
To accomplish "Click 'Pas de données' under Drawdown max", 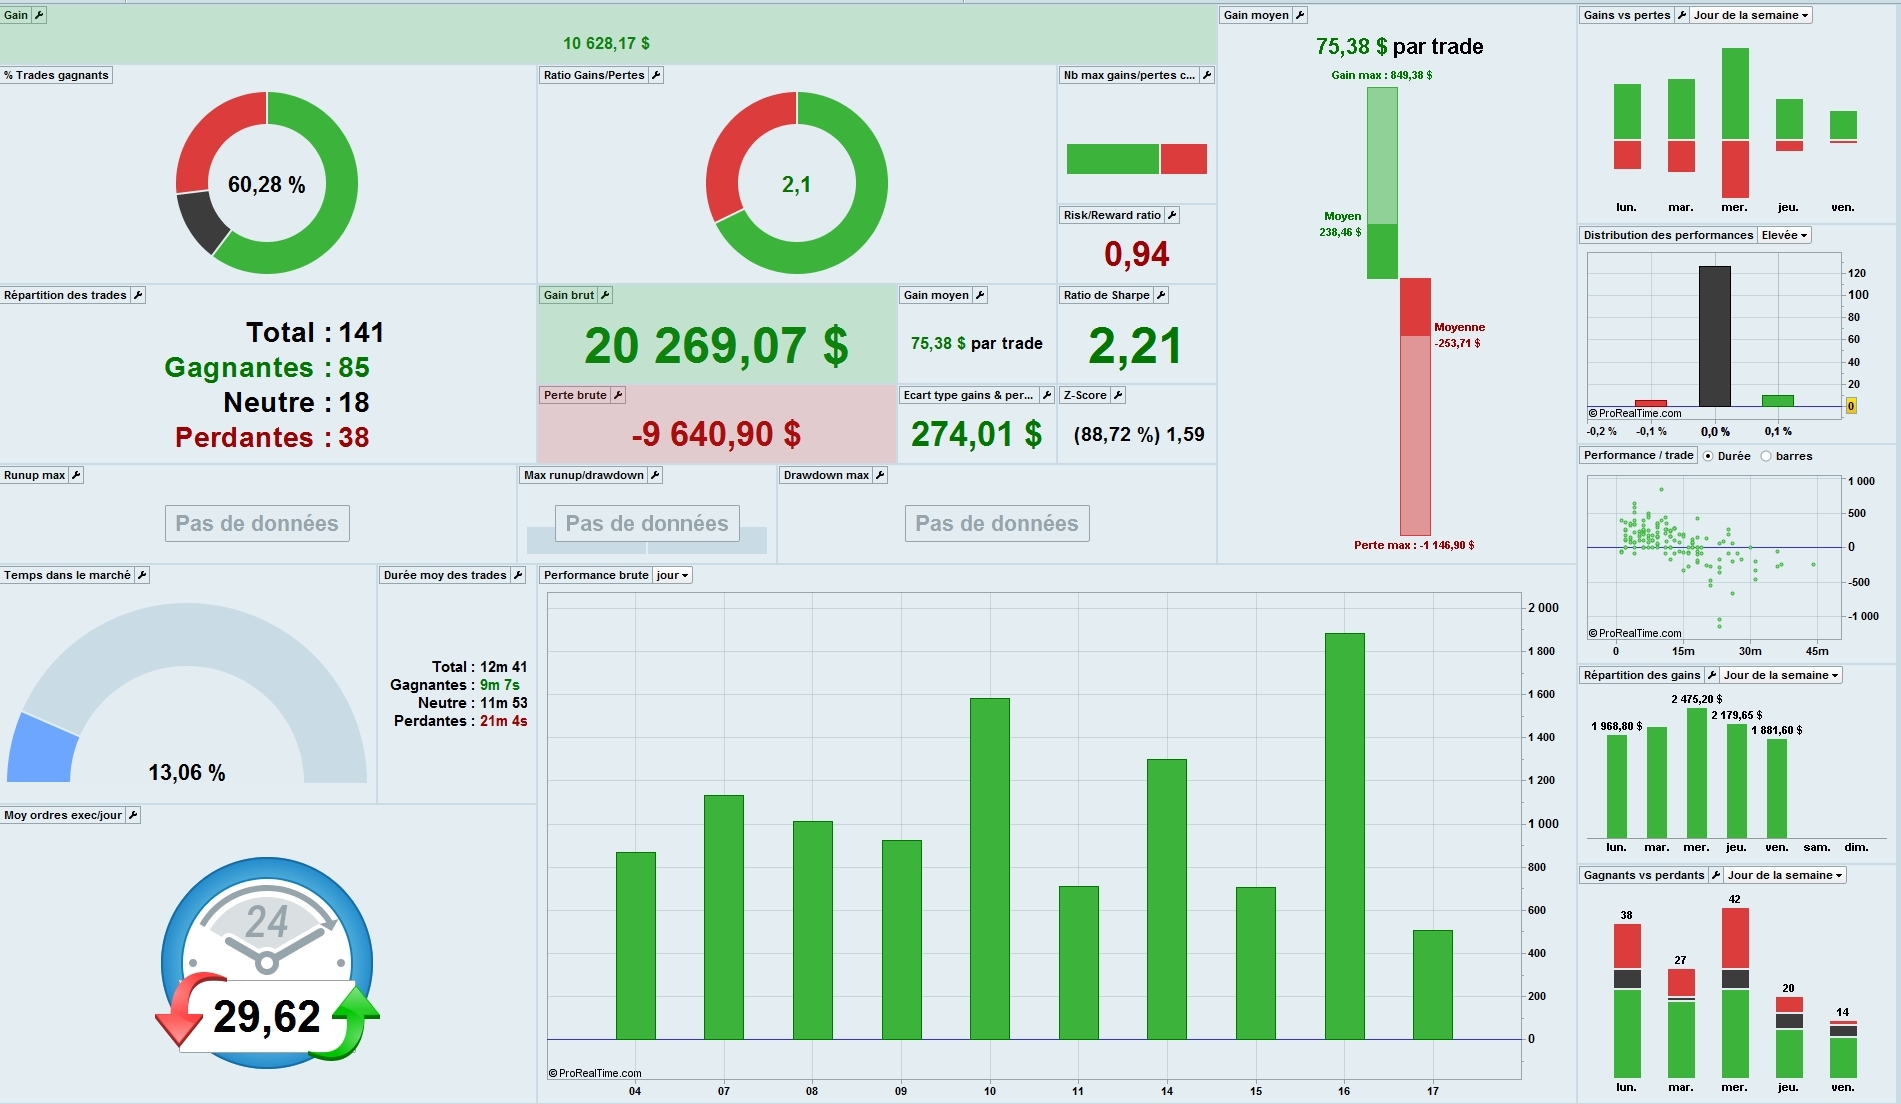I will click(x=997, y=523).
